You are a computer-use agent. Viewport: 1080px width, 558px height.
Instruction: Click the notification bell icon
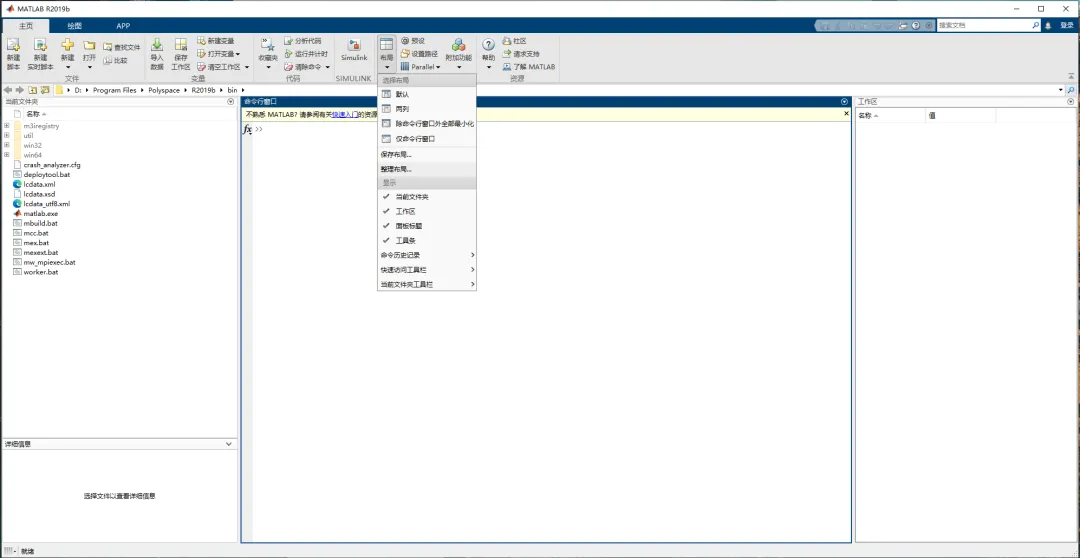1048,25
